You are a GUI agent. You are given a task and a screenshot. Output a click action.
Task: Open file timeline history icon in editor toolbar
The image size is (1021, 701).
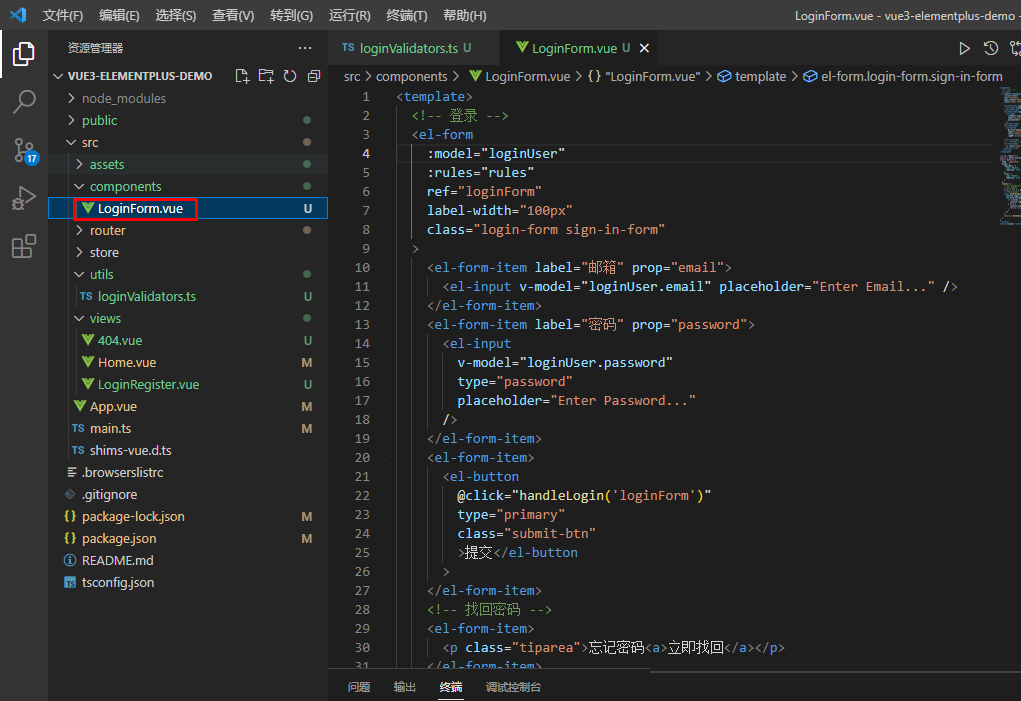(x=990, y=48)
